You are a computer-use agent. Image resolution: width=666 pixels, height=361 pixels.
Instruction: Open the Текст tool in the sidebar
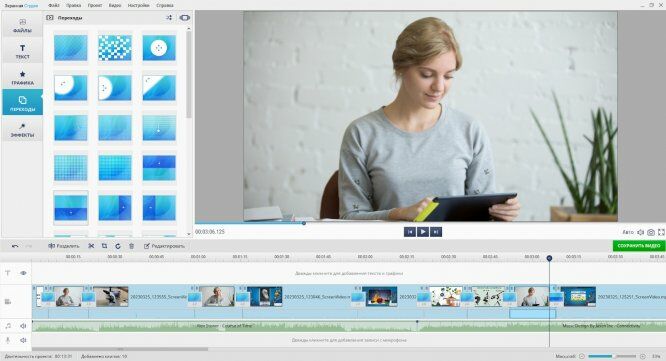coord(22,51)
